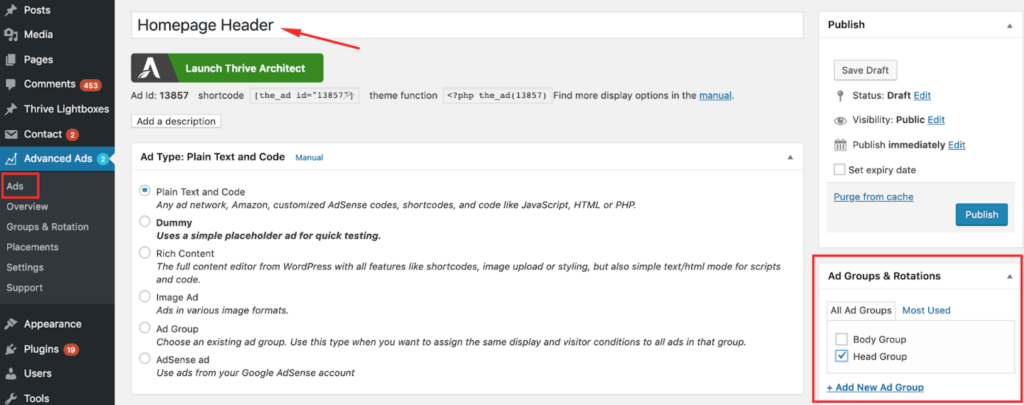
Task: Check the Body Group checkbox
Action: (842, 340)
